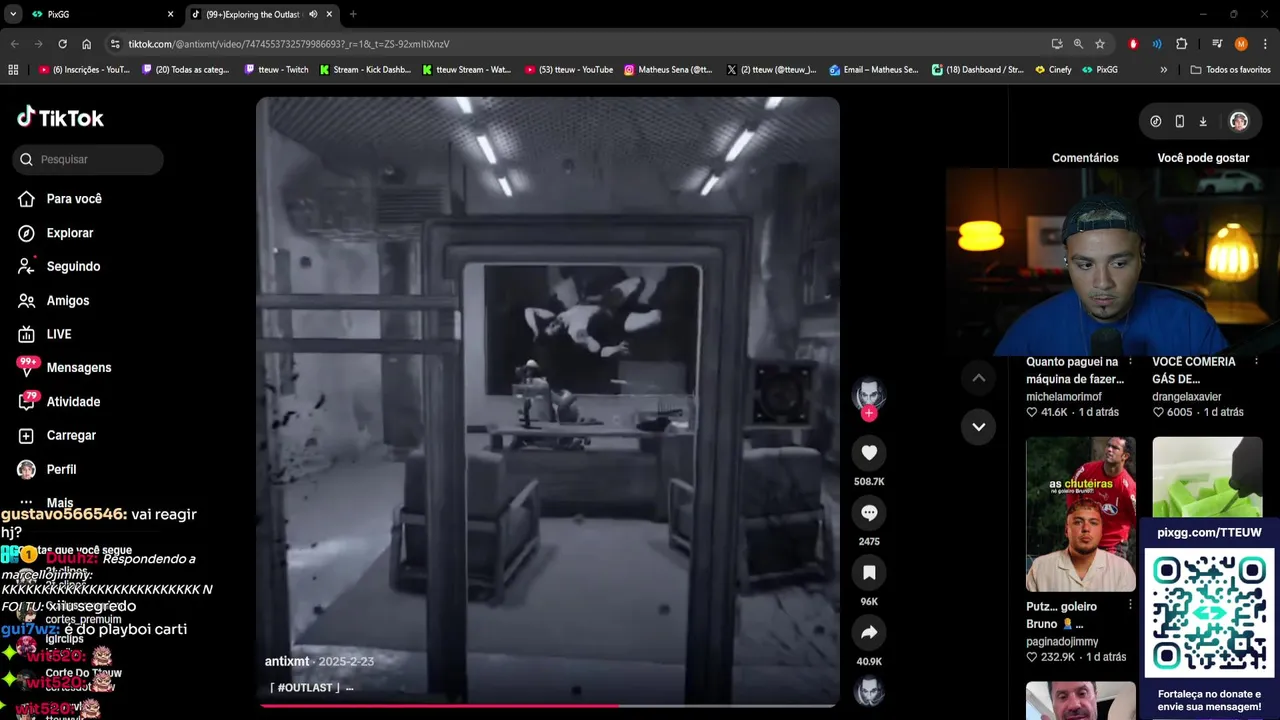Click the antixmt username in the caption

tap(286, 661)
